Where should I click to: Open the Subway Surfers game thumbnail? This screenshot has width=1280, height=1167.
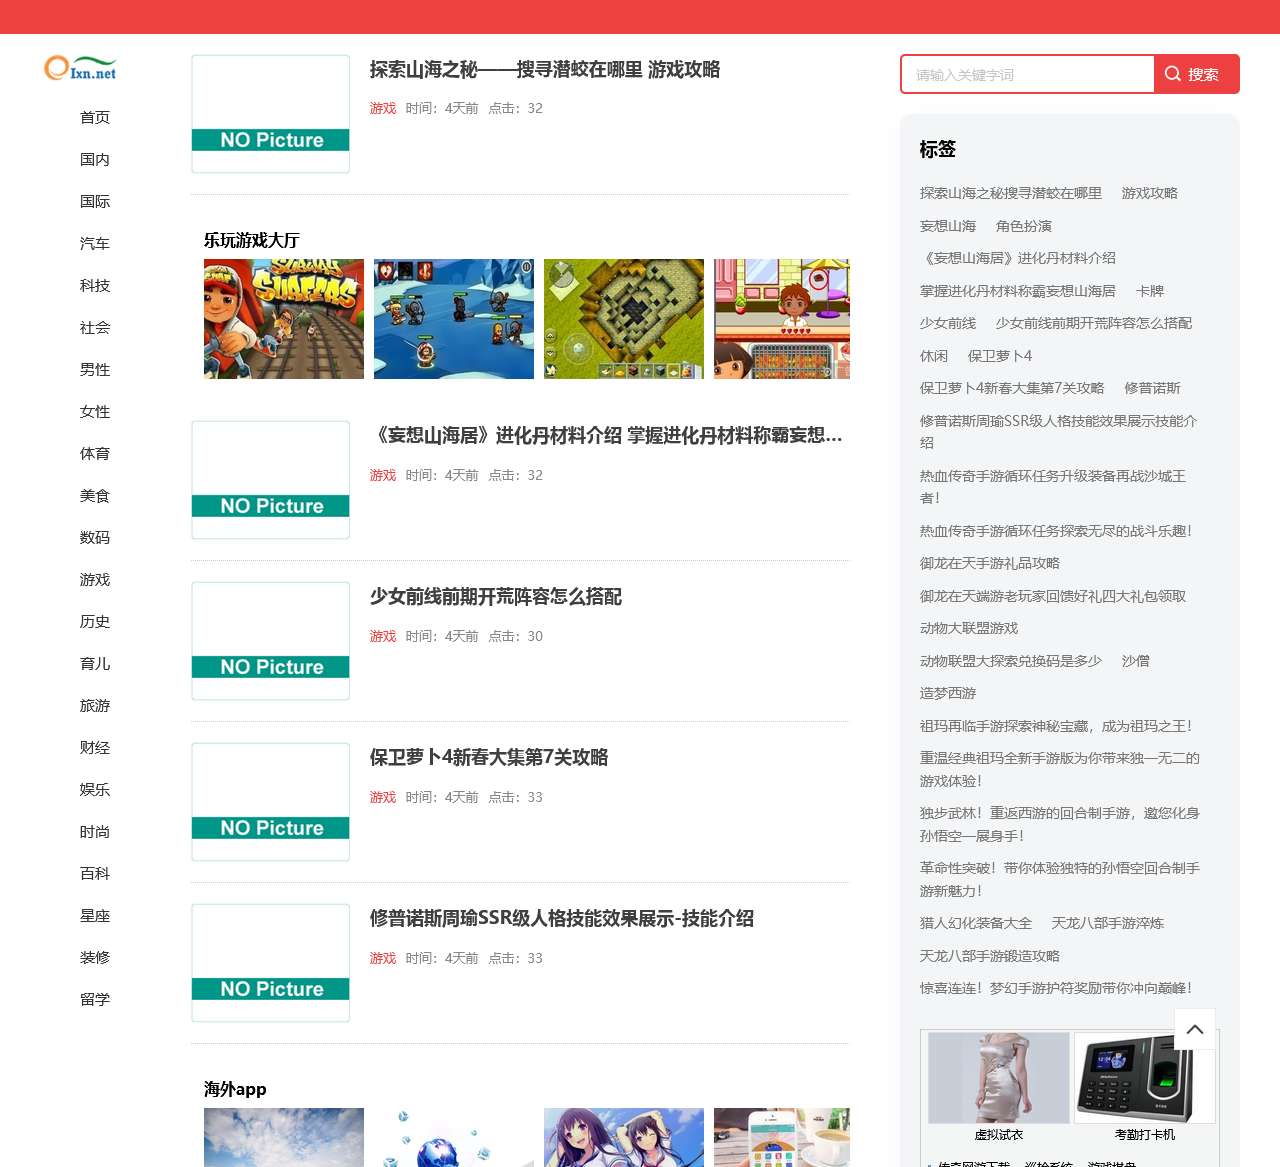coord(284,319)
